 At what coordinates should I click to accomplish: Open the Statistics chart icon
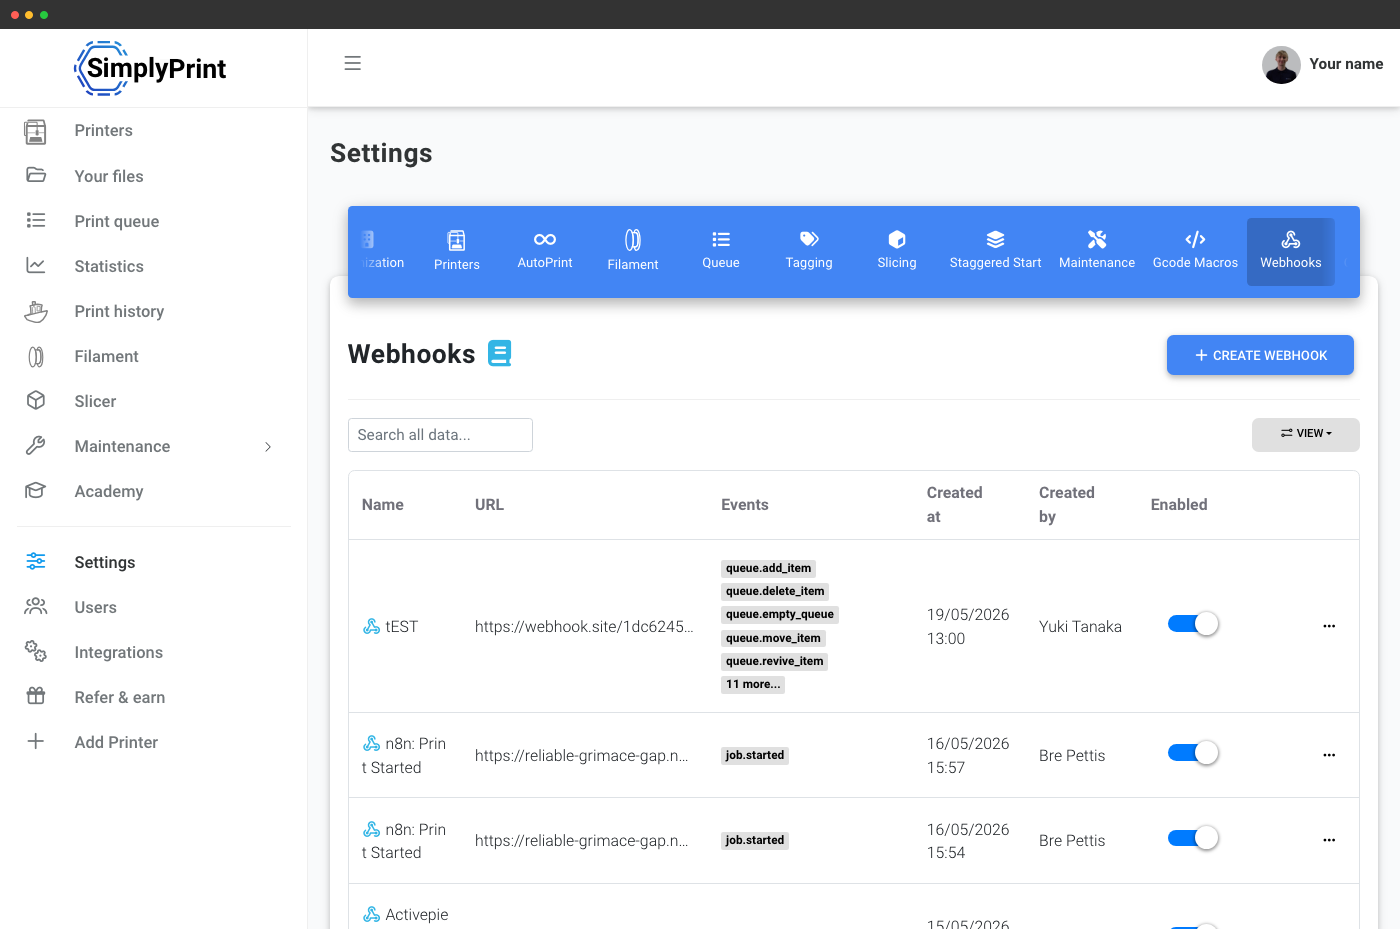click(x=36, y=265)
